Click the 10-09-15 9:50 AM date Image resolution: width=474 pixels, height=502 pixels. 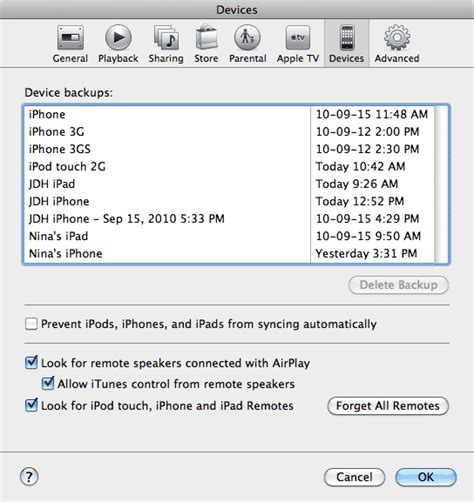pyautogui.click(x=369, y=236)
